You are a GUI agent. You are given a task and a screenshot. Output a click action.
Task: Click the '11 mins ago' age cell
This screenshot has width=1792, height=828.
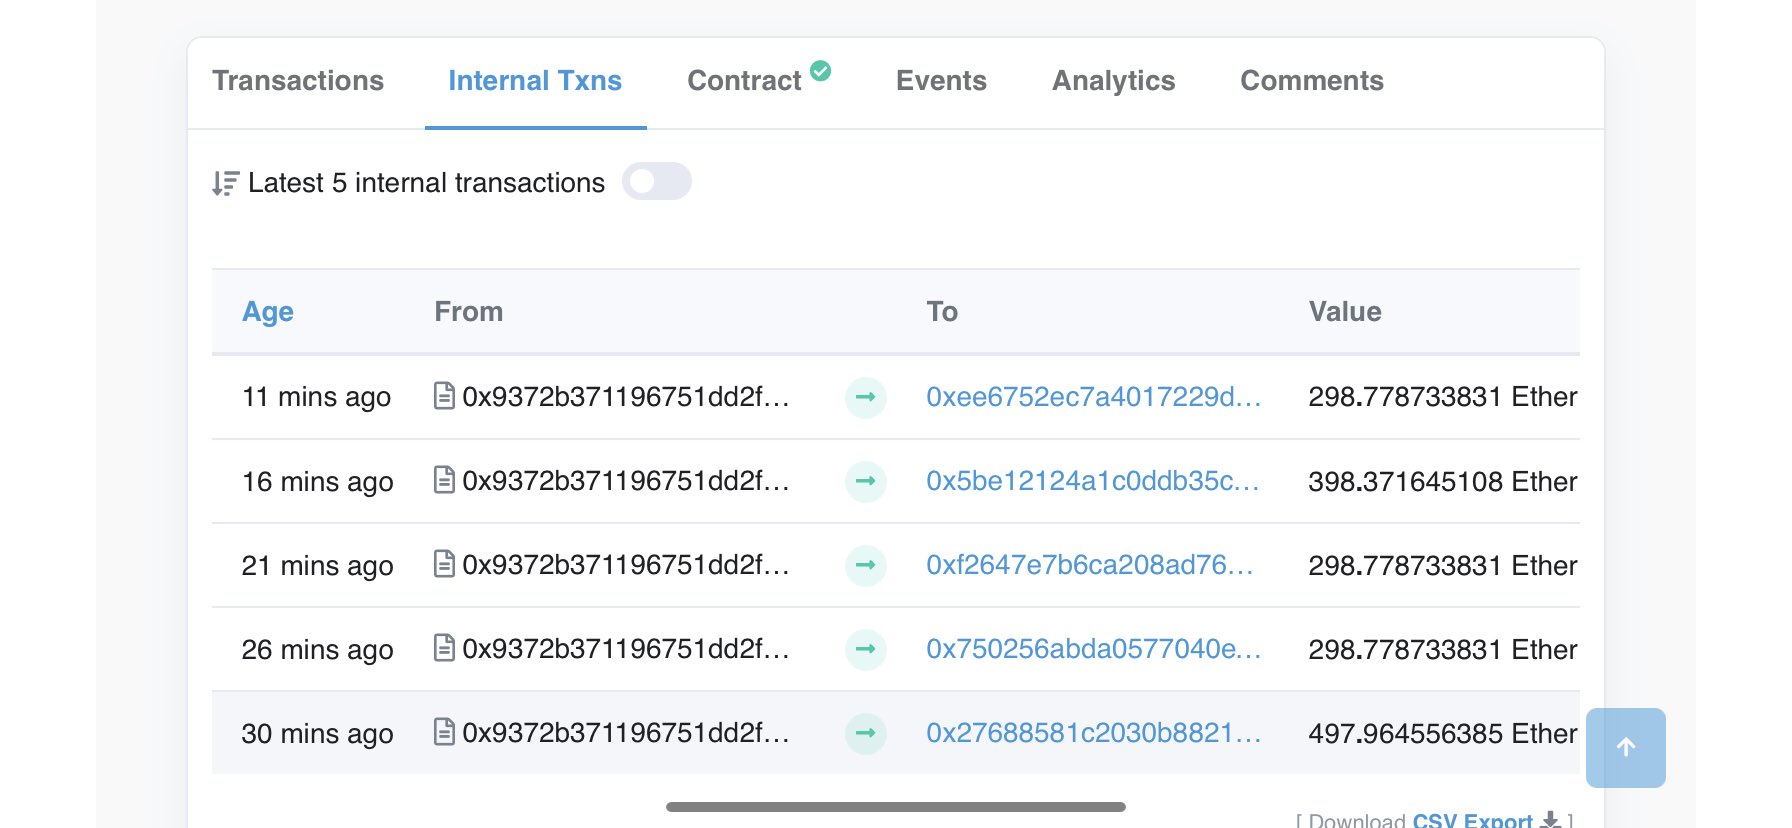tap(316, 397)
